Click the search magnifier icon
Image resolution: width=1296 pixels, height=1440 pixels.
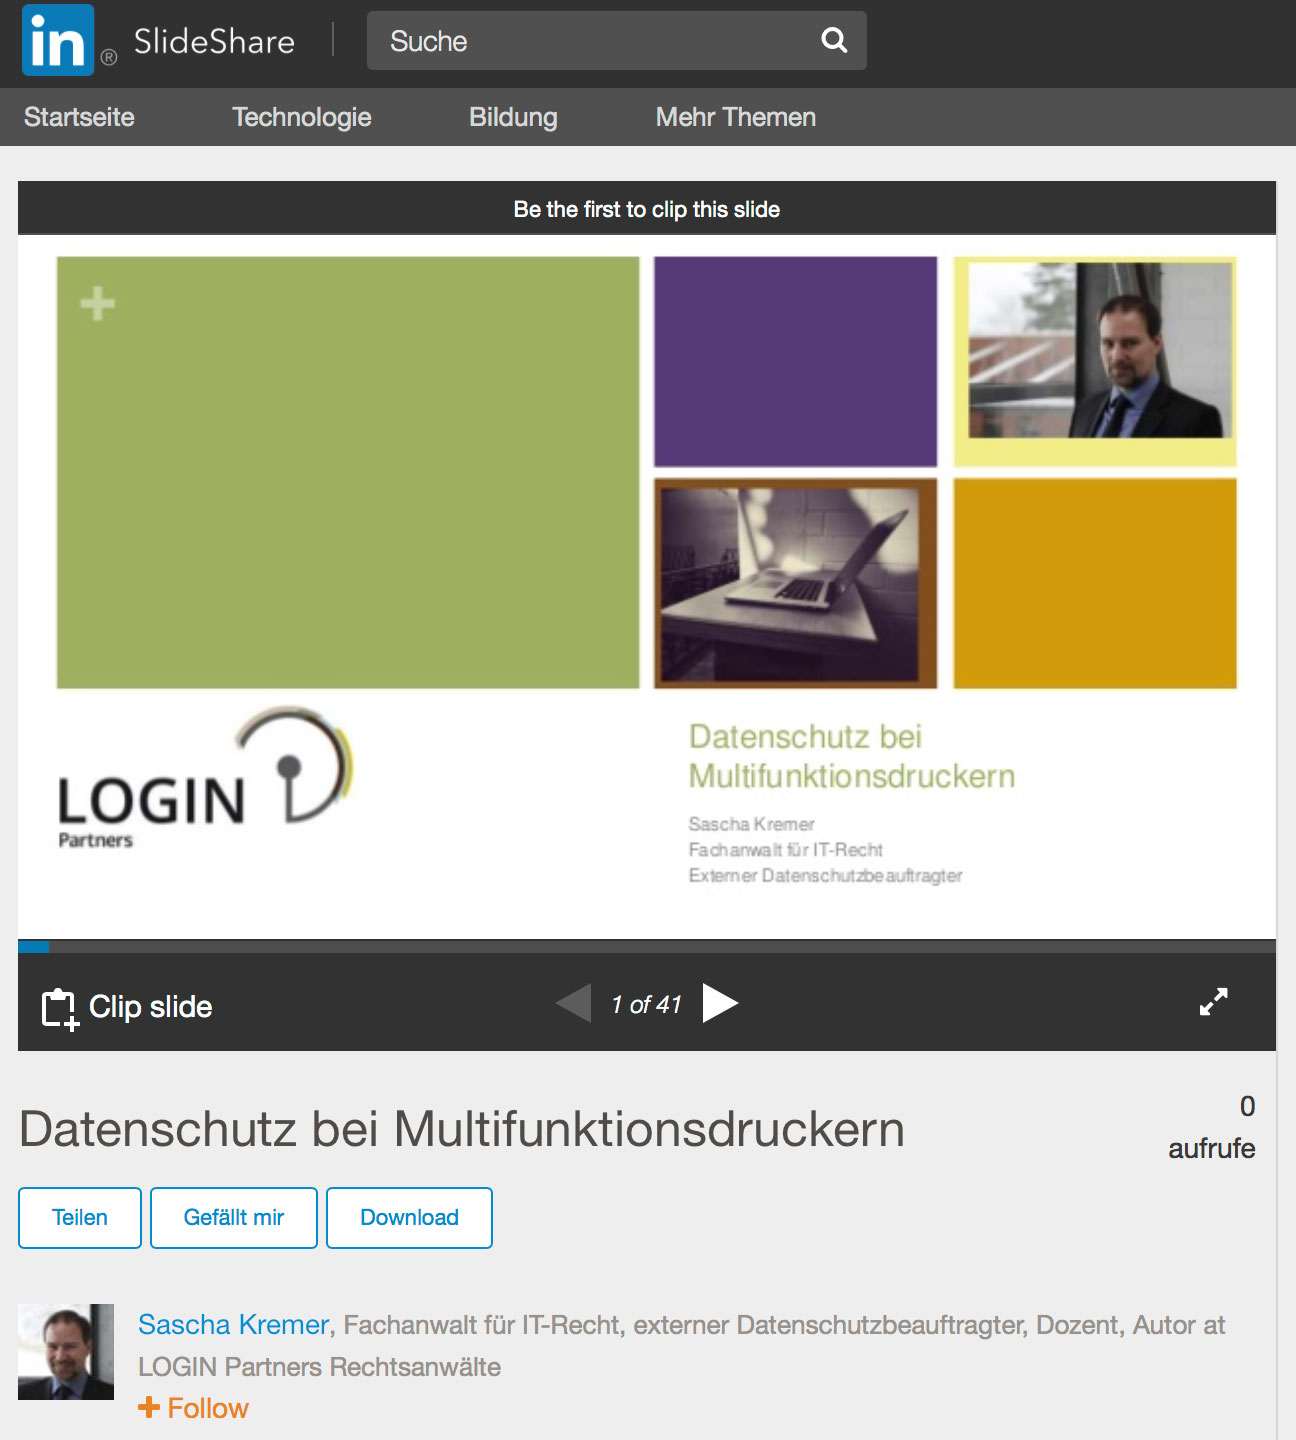833,41
